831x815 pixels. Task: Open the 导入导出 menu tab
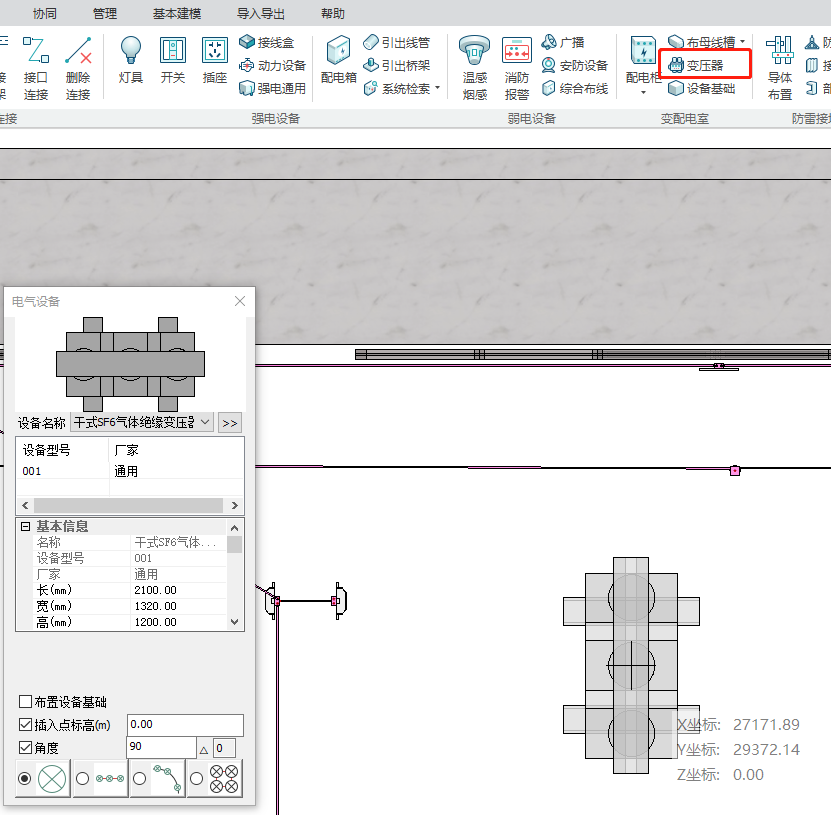261,14
